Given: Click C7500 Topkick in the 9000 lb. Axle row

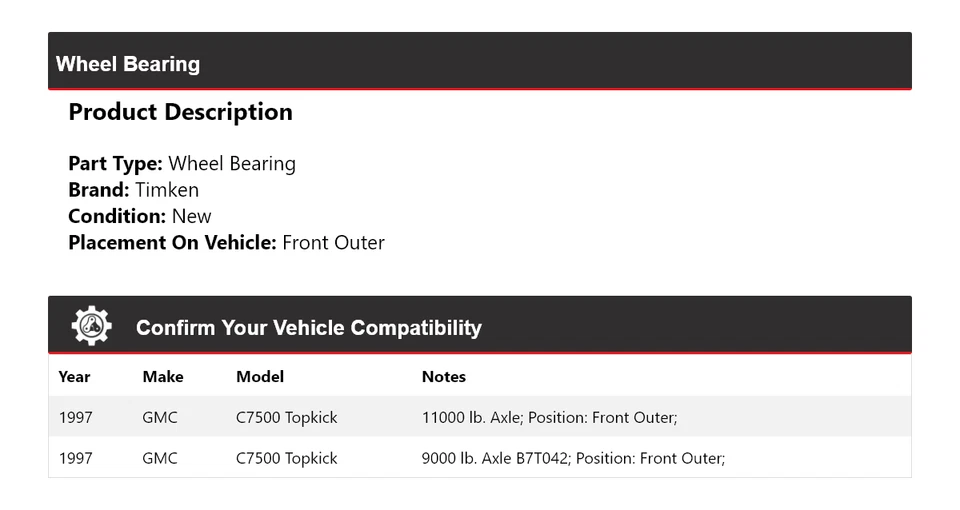Looking at the screenshot, I should (x=287, y=458).
